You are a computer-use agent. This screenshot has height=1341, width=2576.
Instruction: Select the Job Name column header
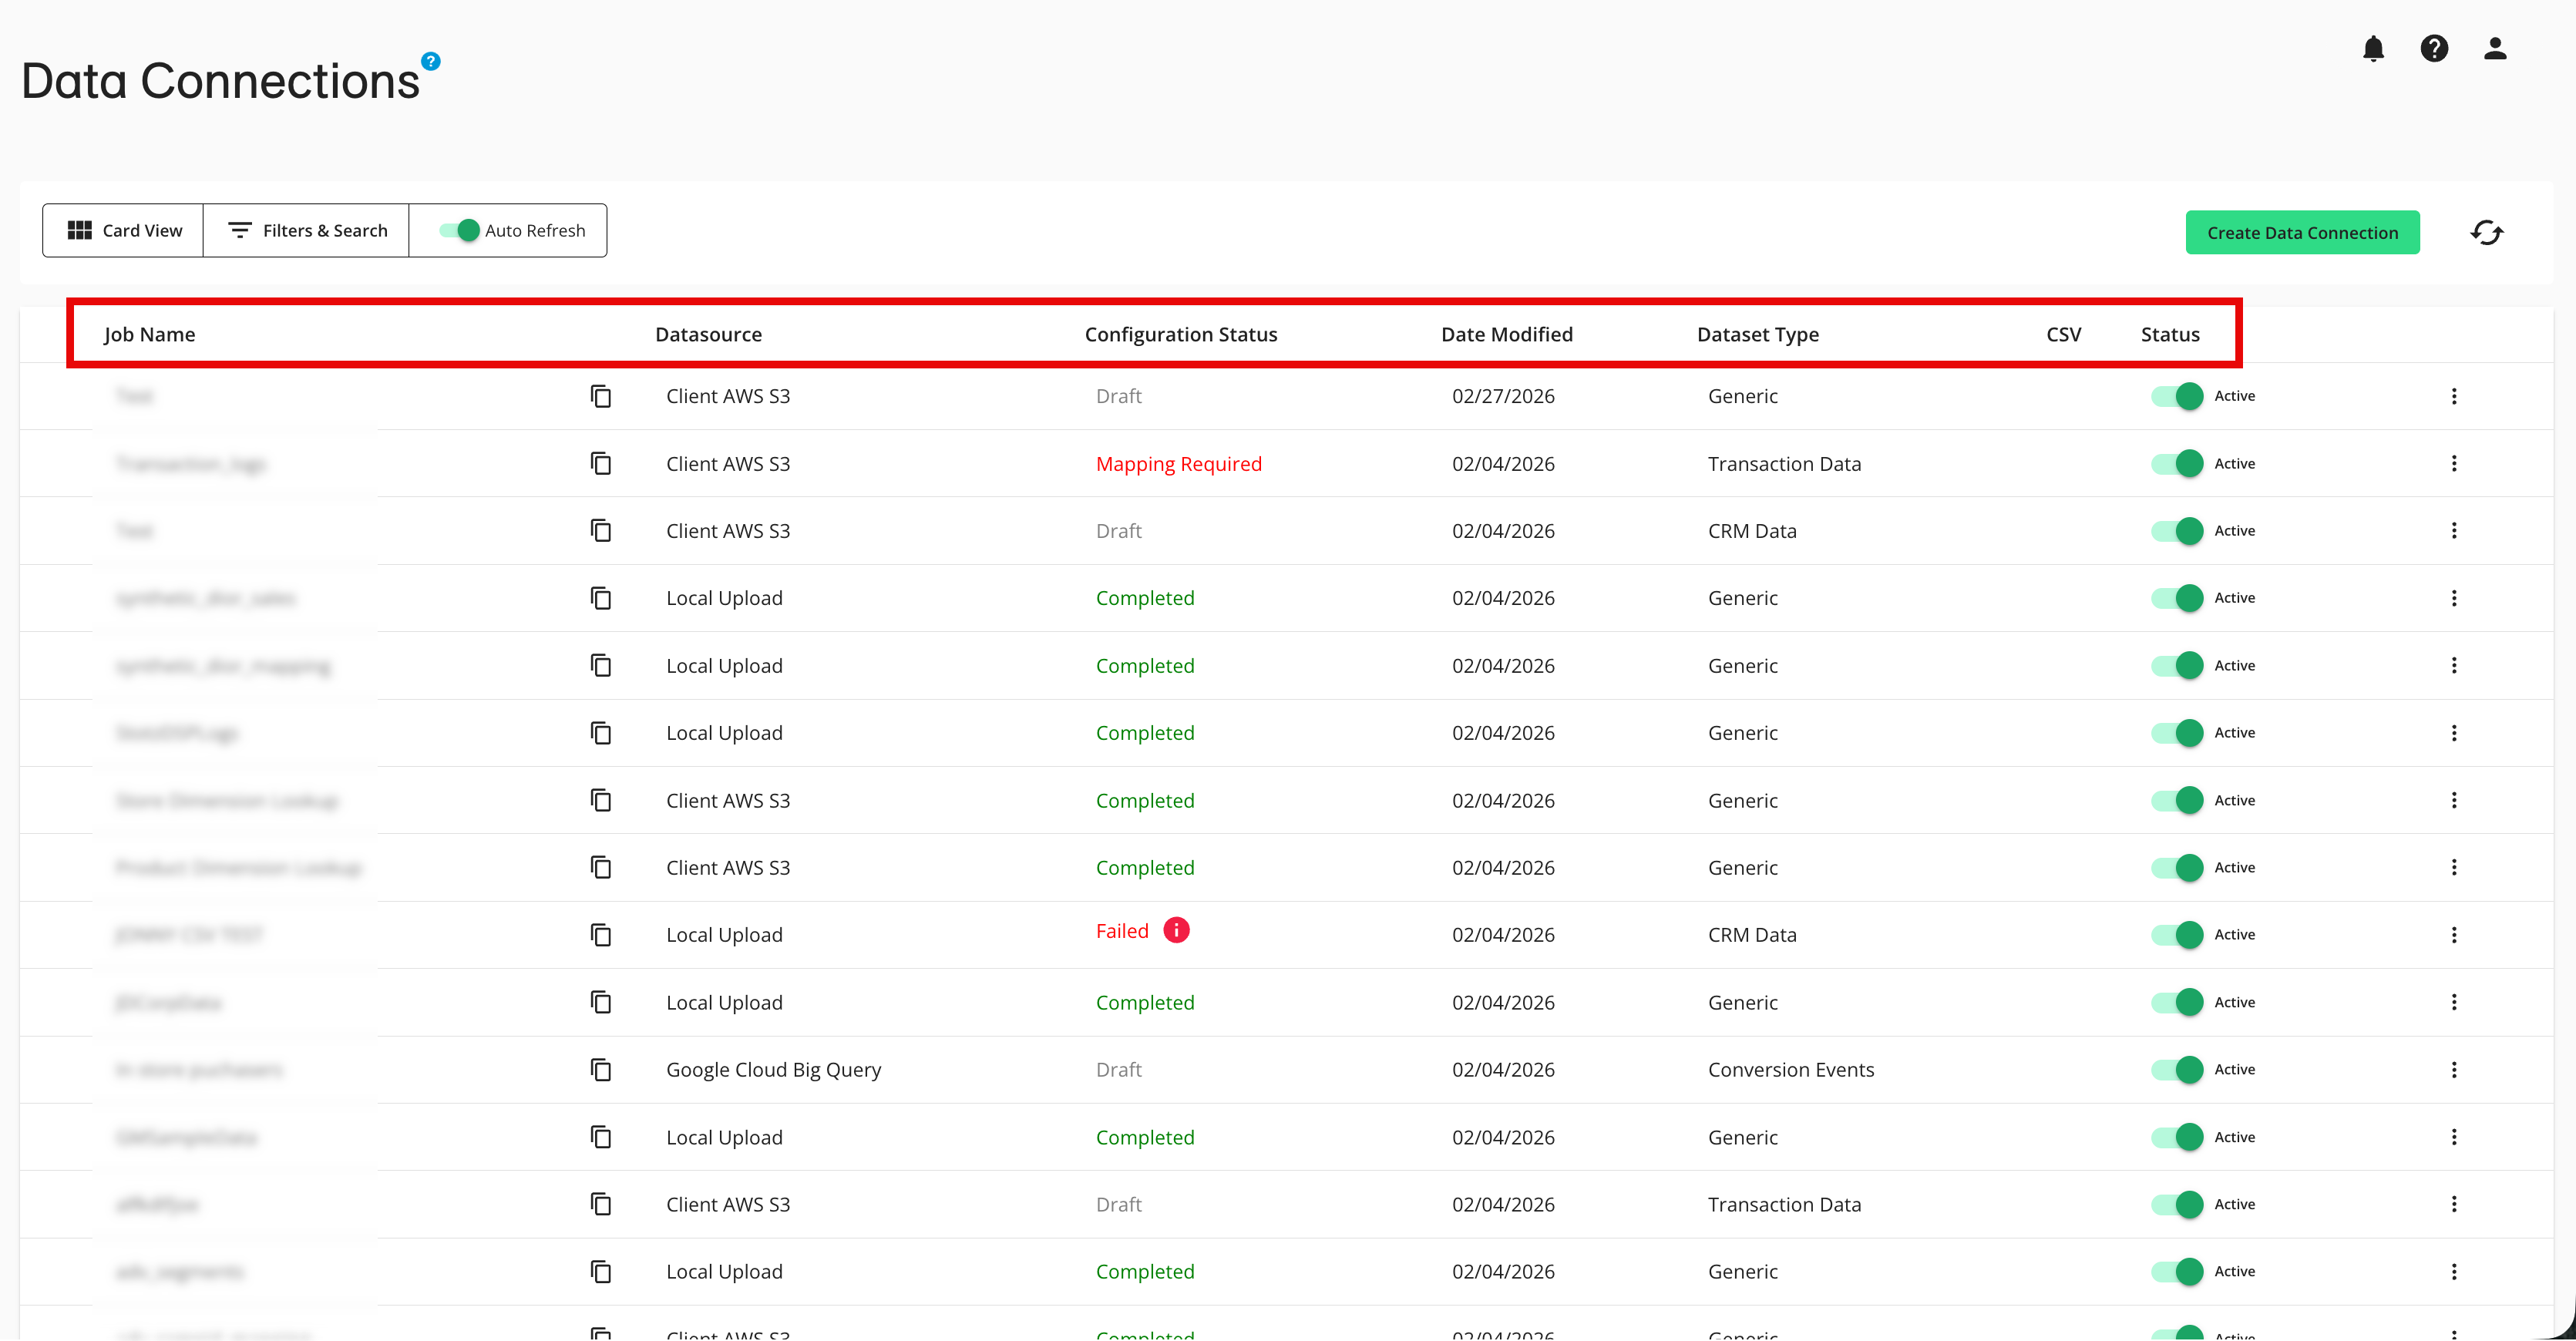(149, 334)
